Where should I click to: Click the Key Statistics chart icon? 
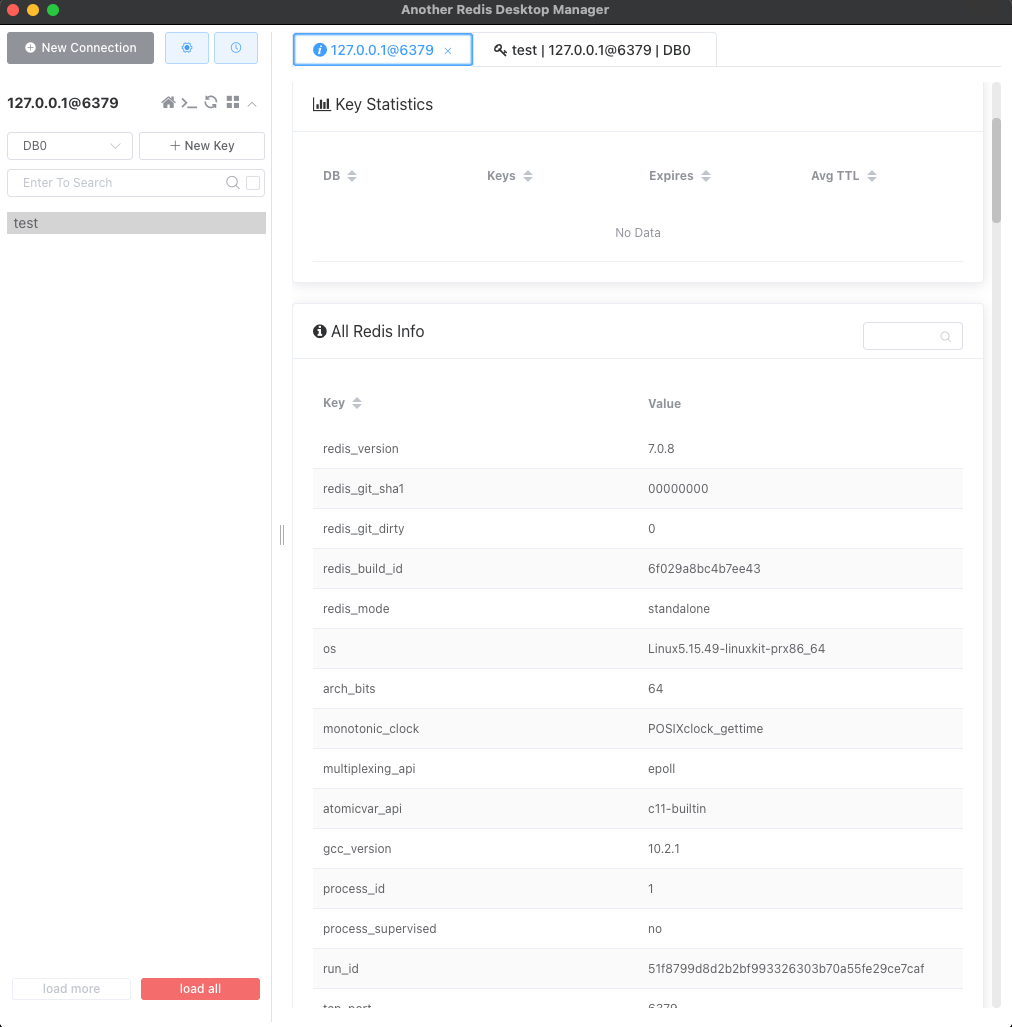click(x=321, y=104)
